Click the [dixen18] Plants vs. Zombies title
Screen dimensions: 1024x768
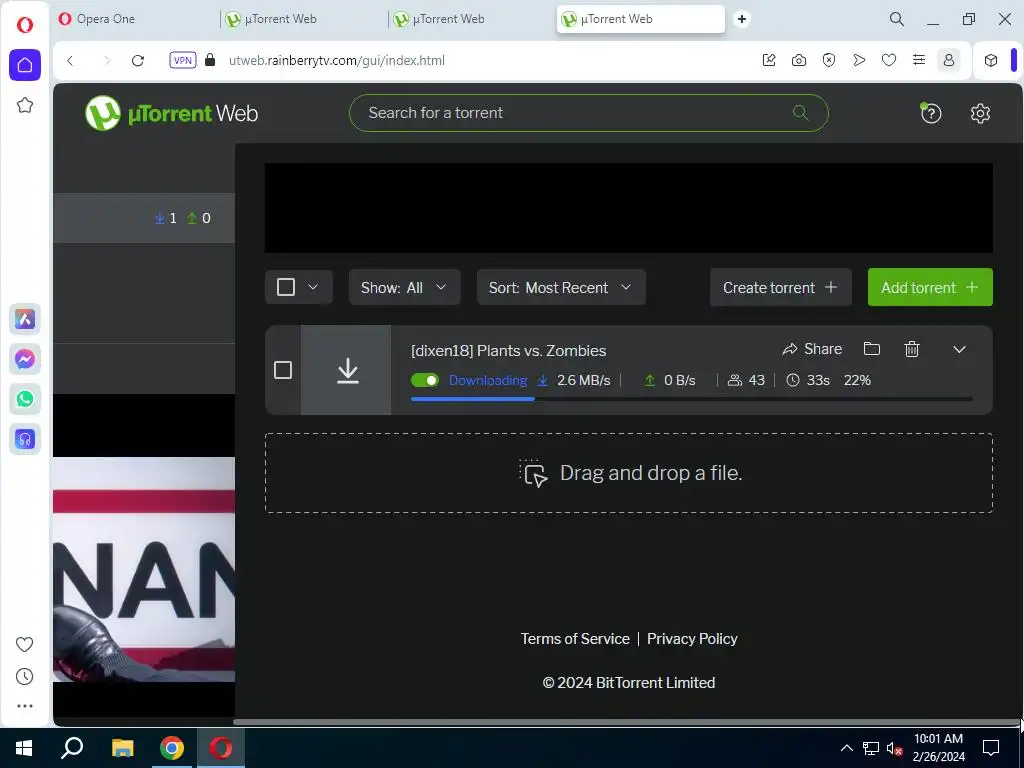(x=508, y=351)
